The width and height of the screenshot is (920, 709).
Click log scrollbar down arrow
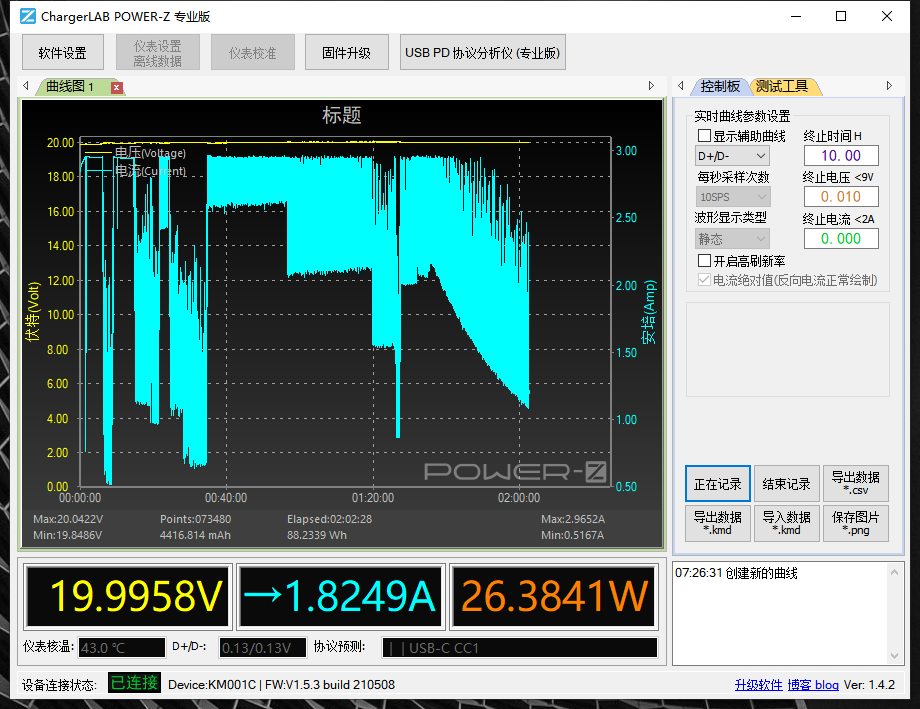click(894, 656)
